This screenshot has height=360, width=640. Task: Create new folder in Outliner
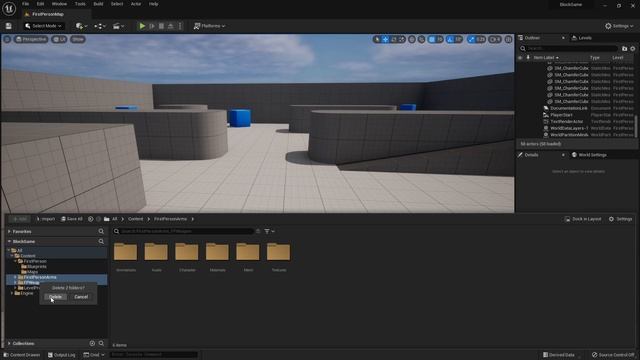pos(624,49)
